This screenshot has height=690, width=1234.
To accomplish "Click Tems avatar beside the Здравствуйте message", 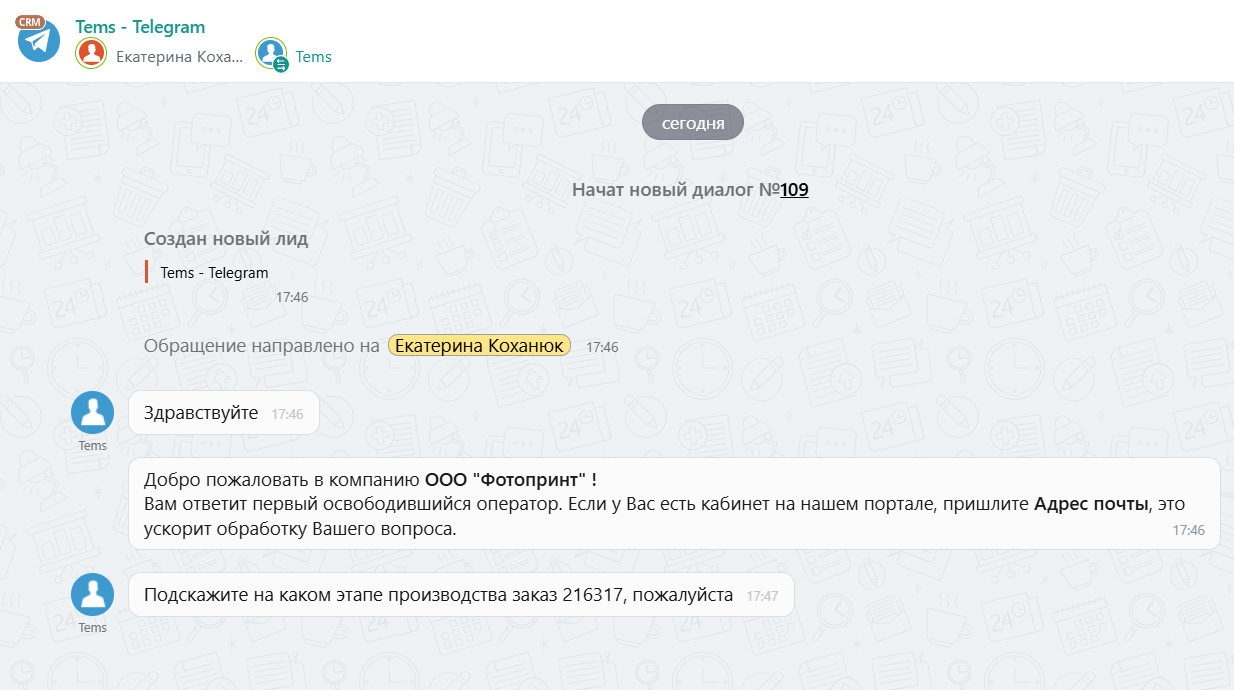I will (92, 413).
